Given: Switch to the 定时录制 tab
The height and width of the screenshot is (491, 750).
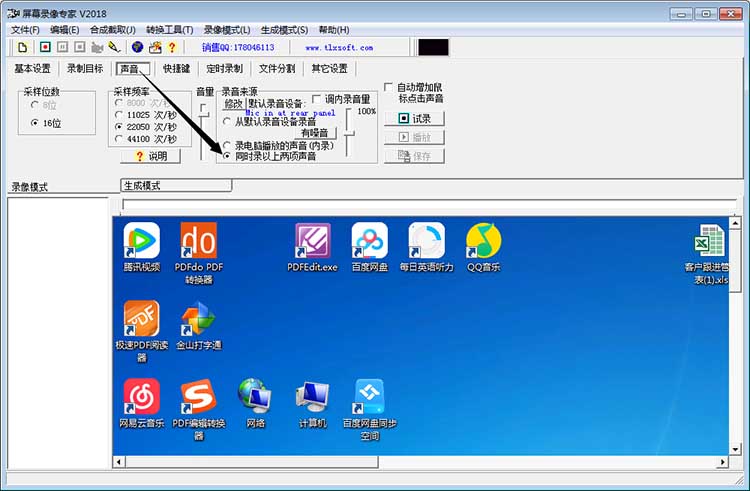Looking at the screenshot, I should pyautogui.click(x=224, y=68).
